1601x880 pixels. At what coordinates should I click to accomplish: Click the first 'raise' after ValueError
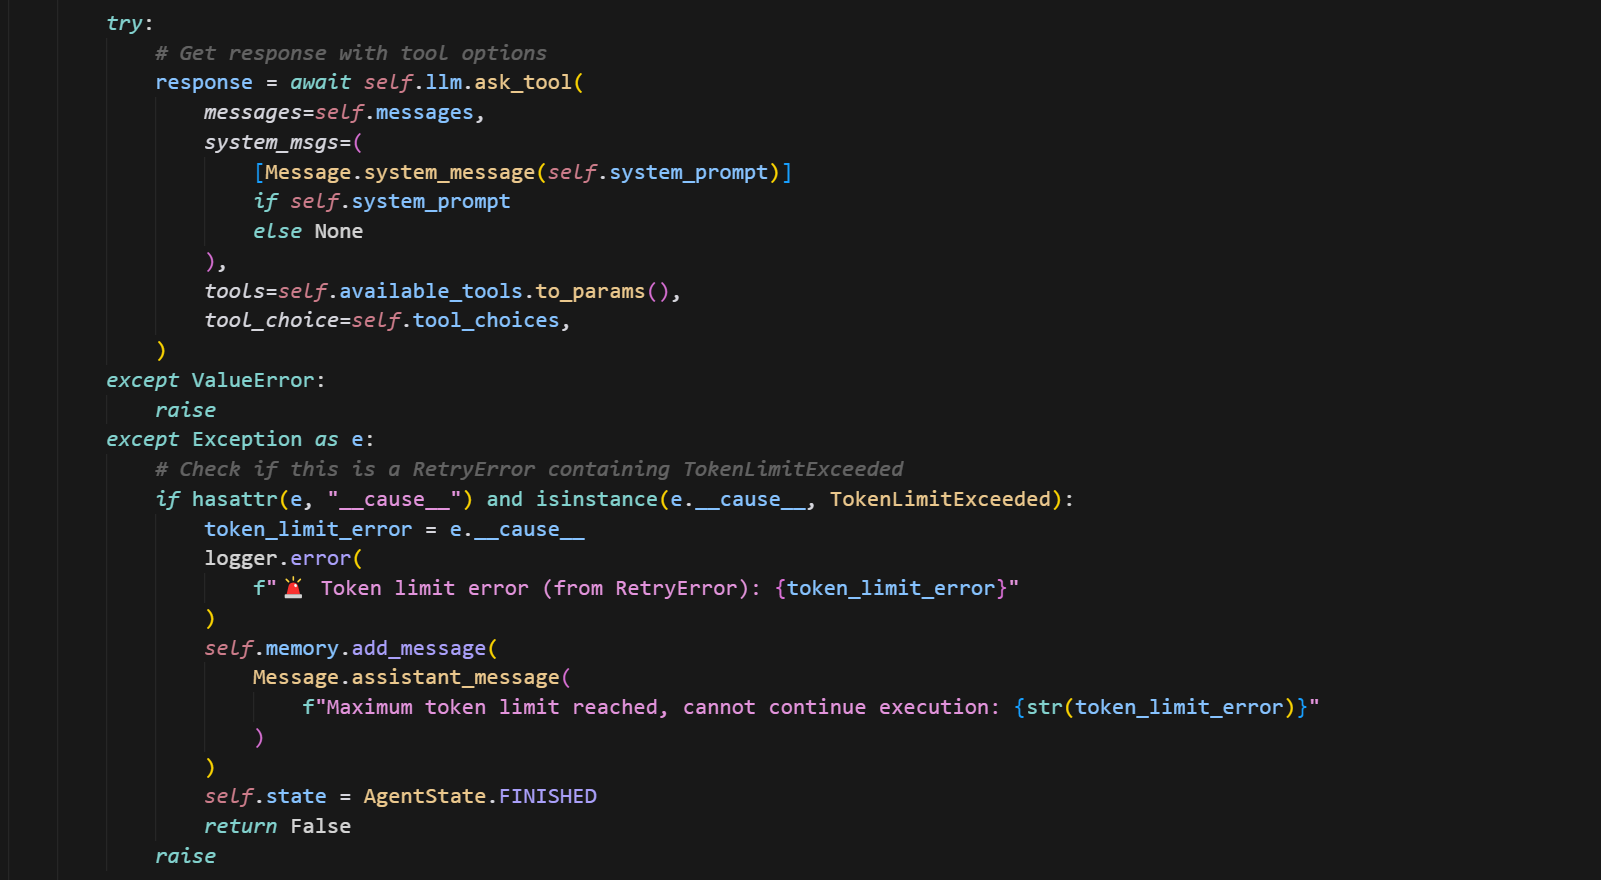(x=185, y=410)
